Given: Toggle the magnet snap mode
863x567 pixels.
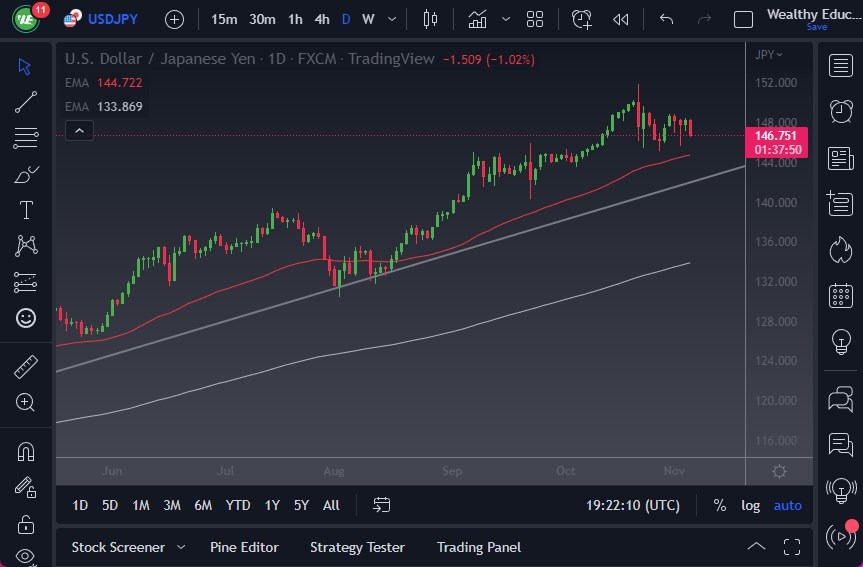Looking at the screenshot, I should pos(26,451).
